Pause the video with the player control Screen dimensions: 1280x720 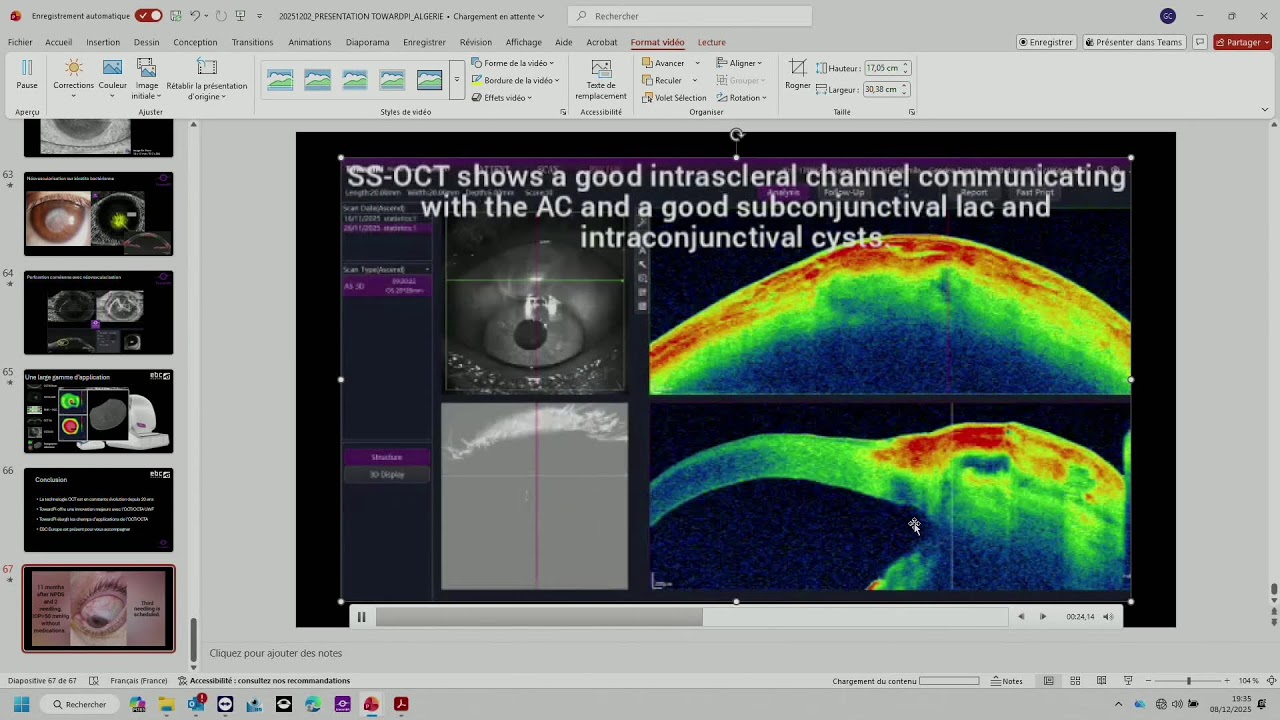[361, 617]
